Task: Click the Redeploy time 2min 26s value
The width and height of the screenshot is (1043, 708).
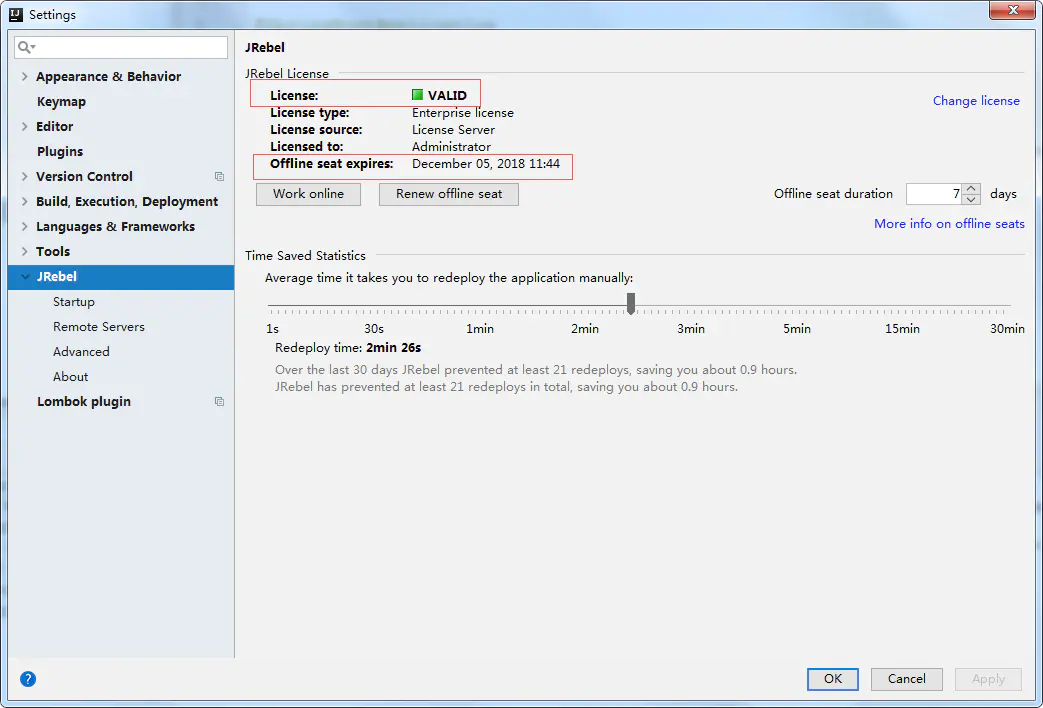Action: (x=393, y=347)
